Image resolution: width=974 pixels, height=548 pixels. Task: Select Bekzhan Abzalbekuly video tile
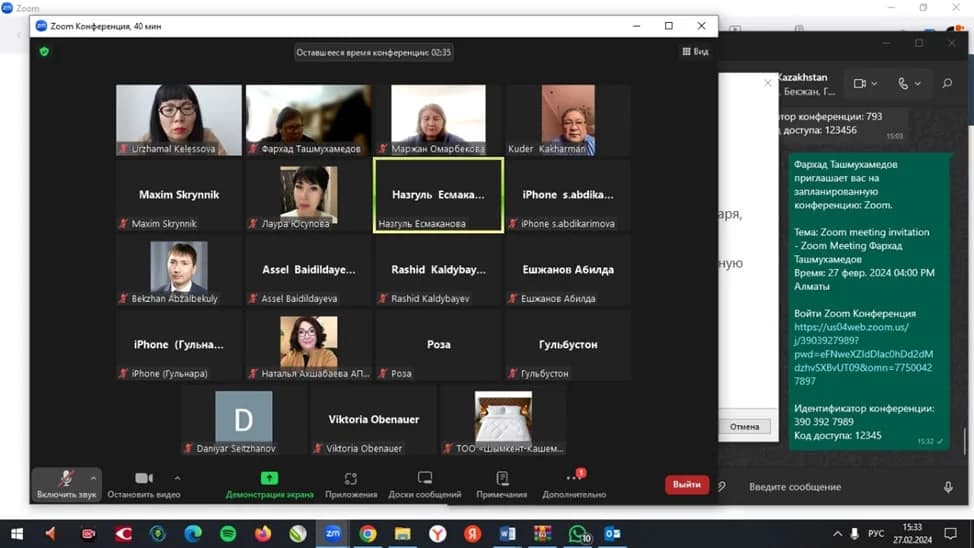coord(179,270)
